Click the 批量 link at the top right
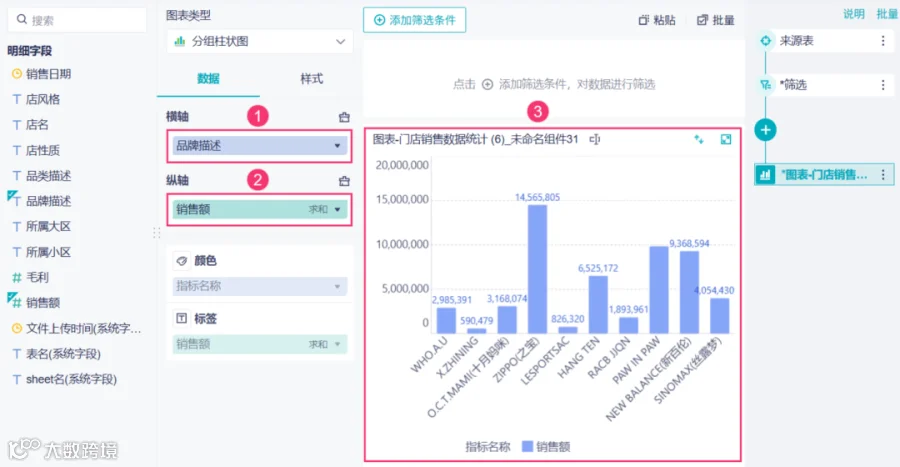Image resolution: width=900 pixels, height=467 pixels. [887, 14]
